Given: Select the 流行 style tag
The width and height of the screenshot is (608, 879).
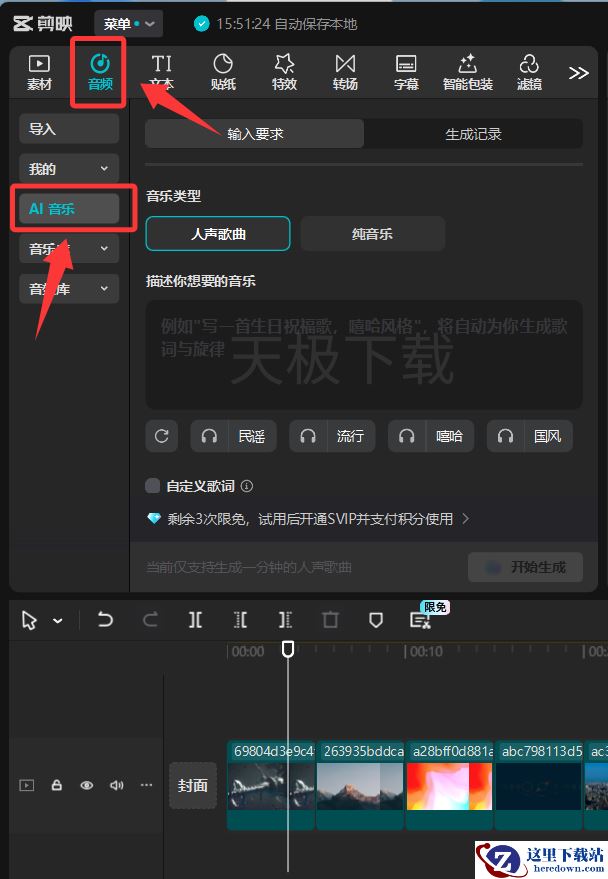Looking at the screenshot, I should [x=350, y=436].
